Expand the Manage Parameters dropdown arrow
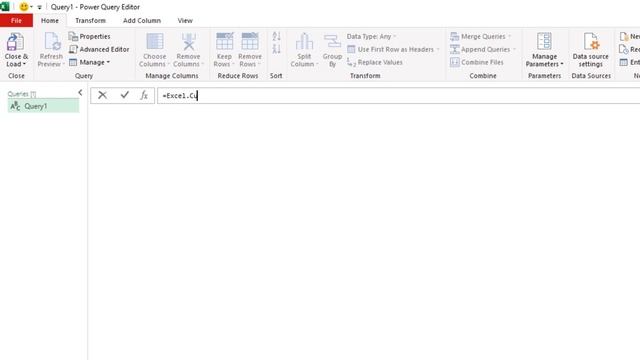640x360 pixels. (x=562, y=64)
